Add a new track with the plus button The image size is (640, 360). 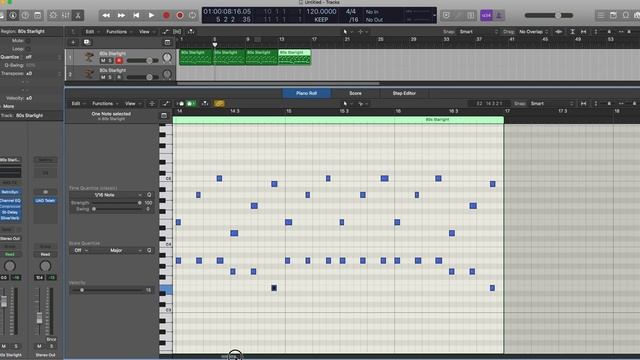(73, 42)
